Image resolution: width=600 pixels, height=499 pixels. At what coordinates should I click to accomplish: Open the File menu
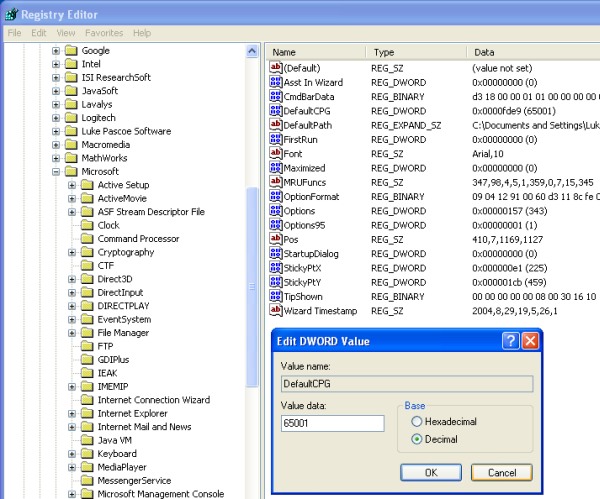(x=15, y=33)
